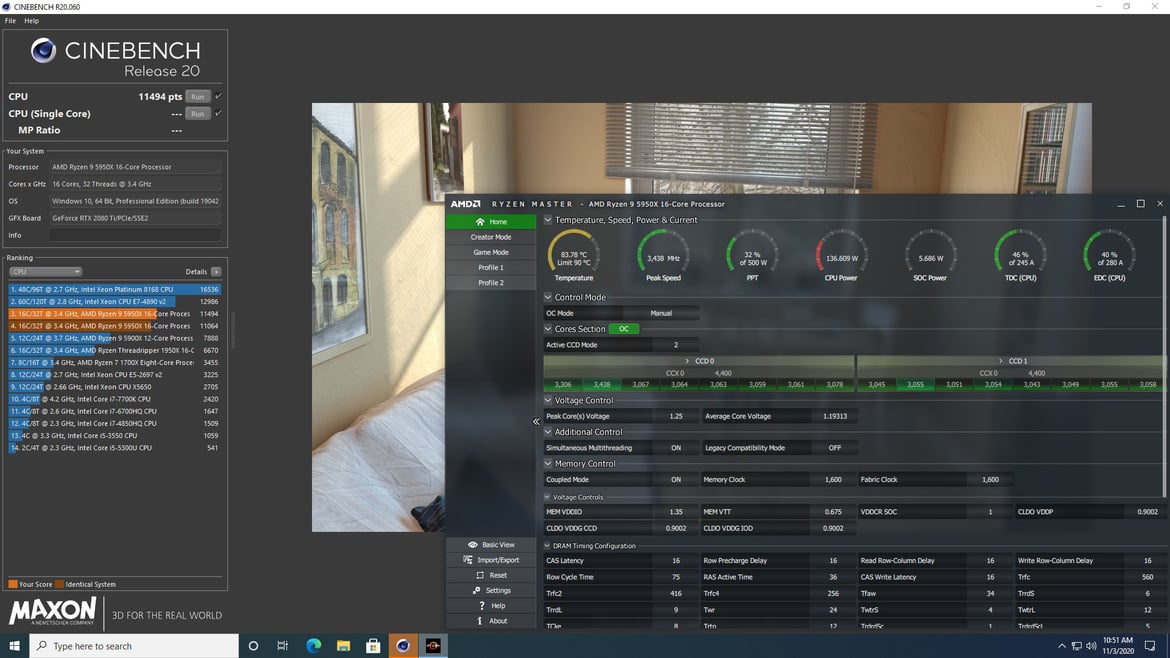The width and height of the screenshot is (1170, 658).
Task: Click the Info field in Your System
Action: [x=135, y=235]
